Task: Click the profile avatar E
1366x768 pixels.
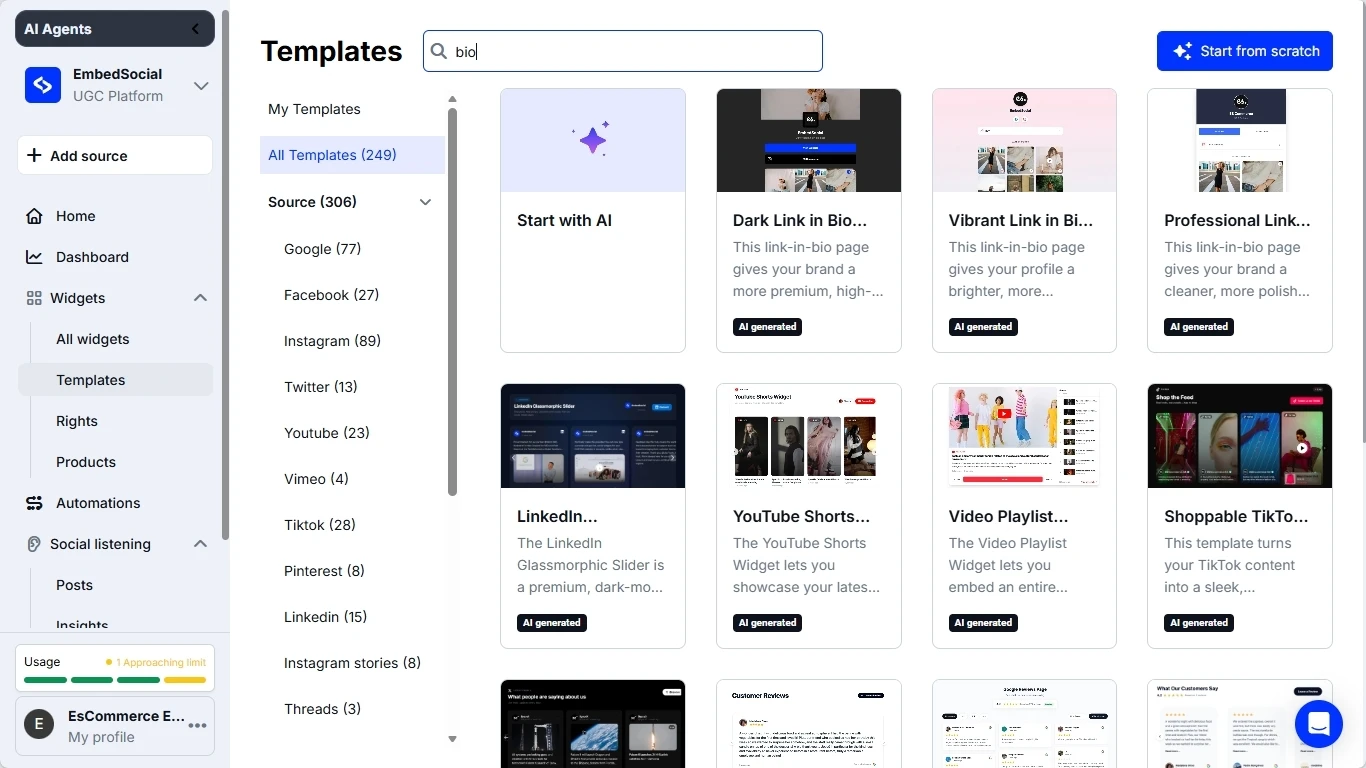Action: [39, 726]
